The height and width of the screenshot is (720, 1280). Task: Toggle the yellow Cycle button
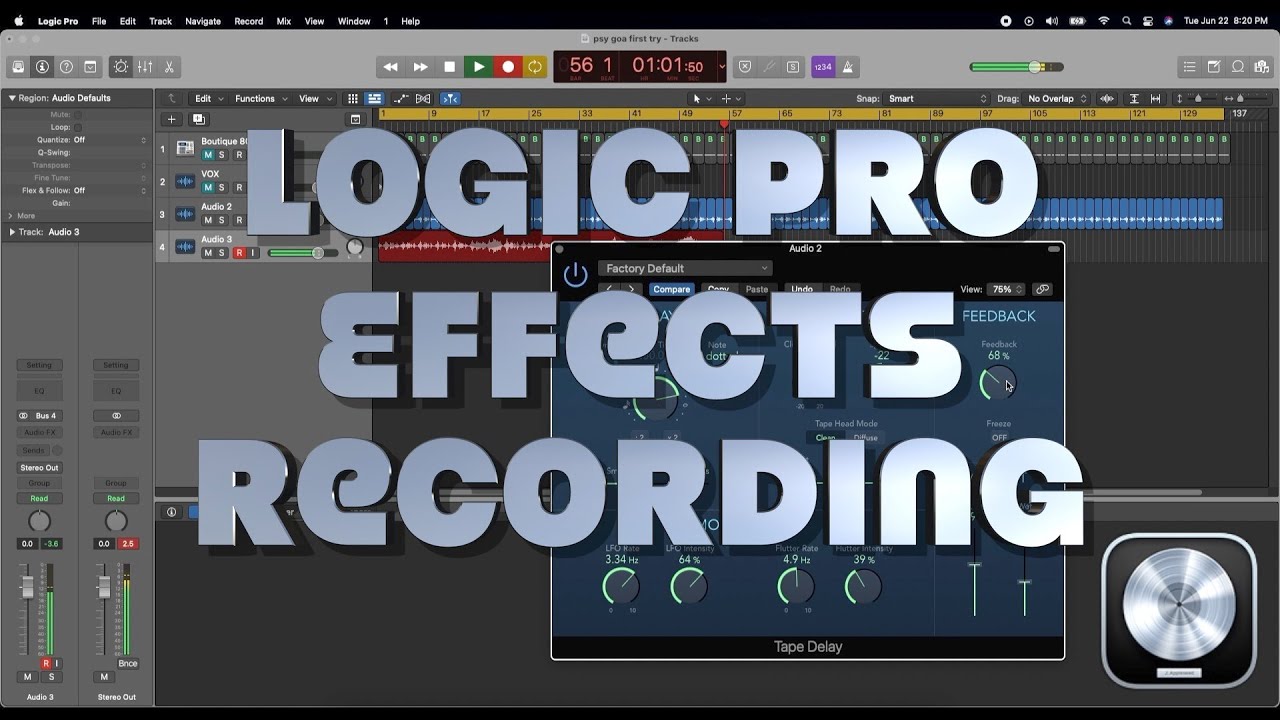(535, 67)
